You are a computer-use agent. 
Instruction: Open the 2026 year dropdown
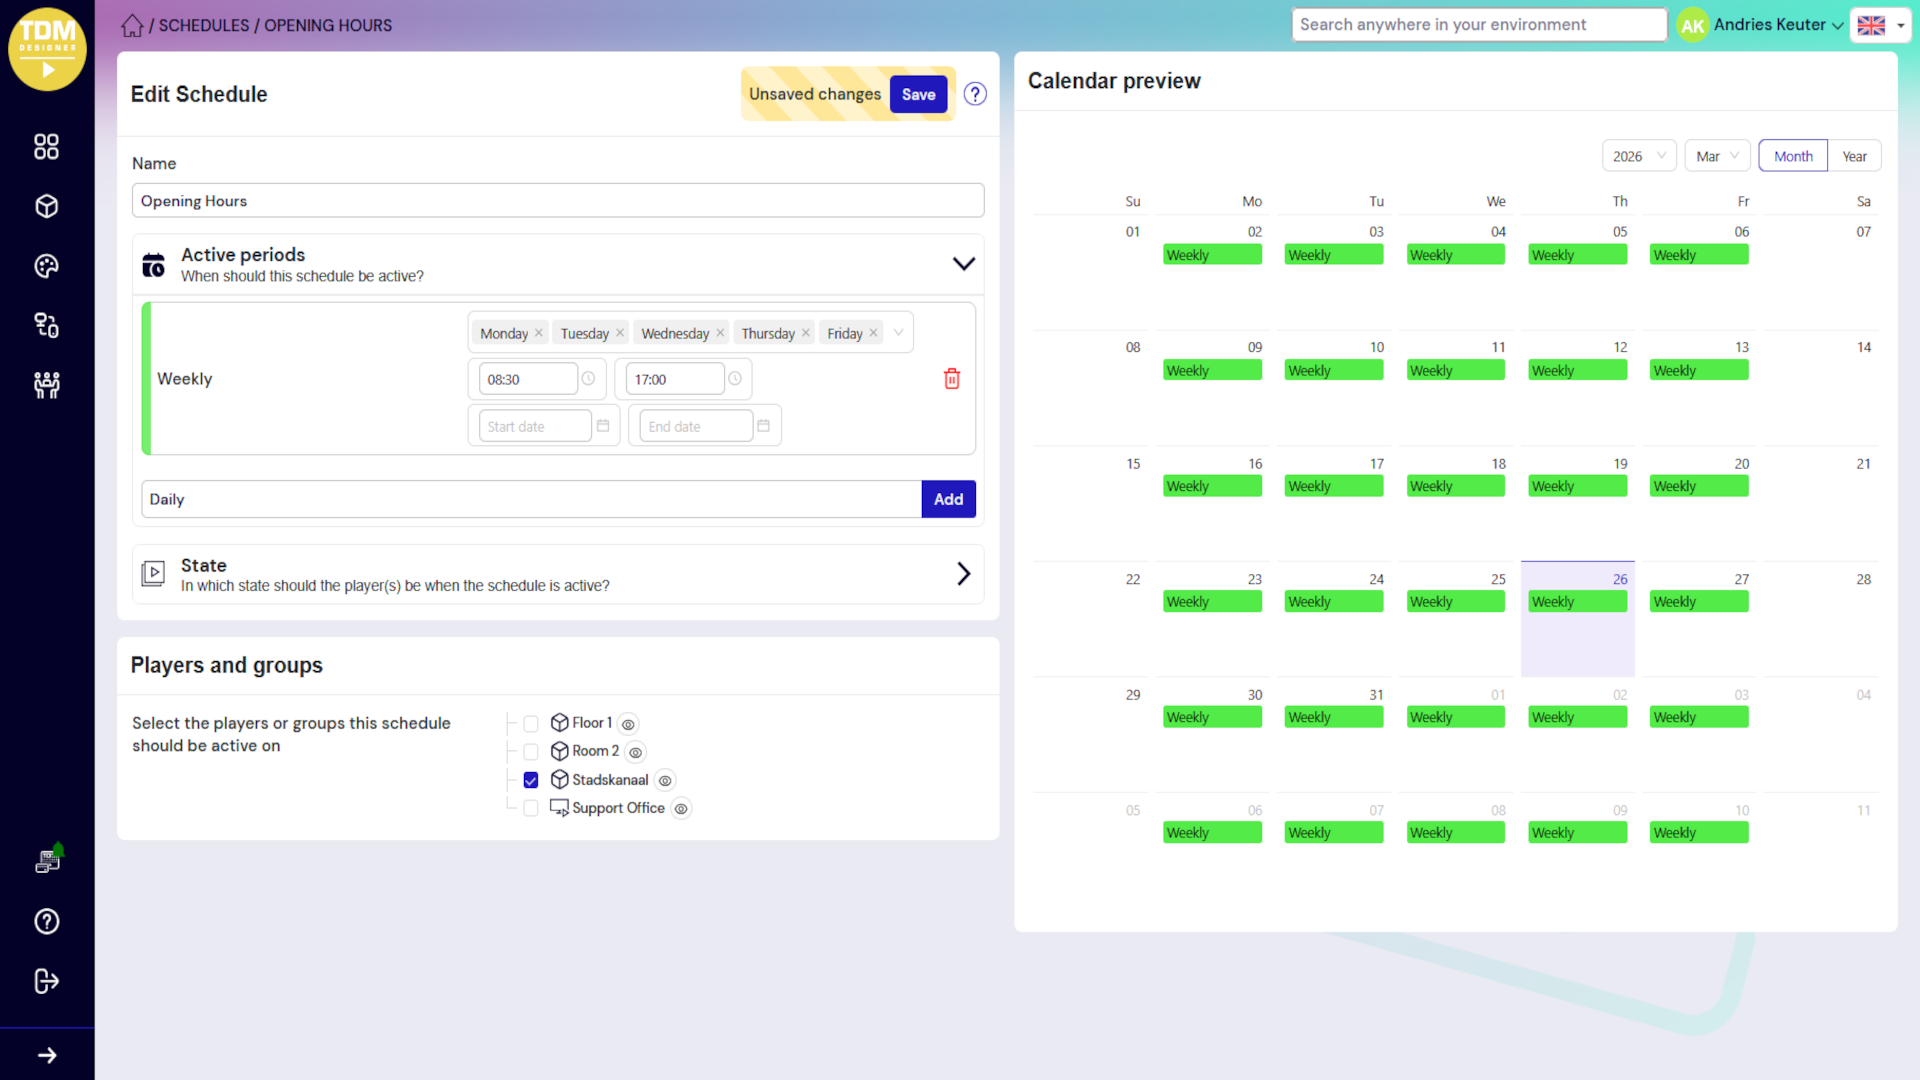(1638, 156)
